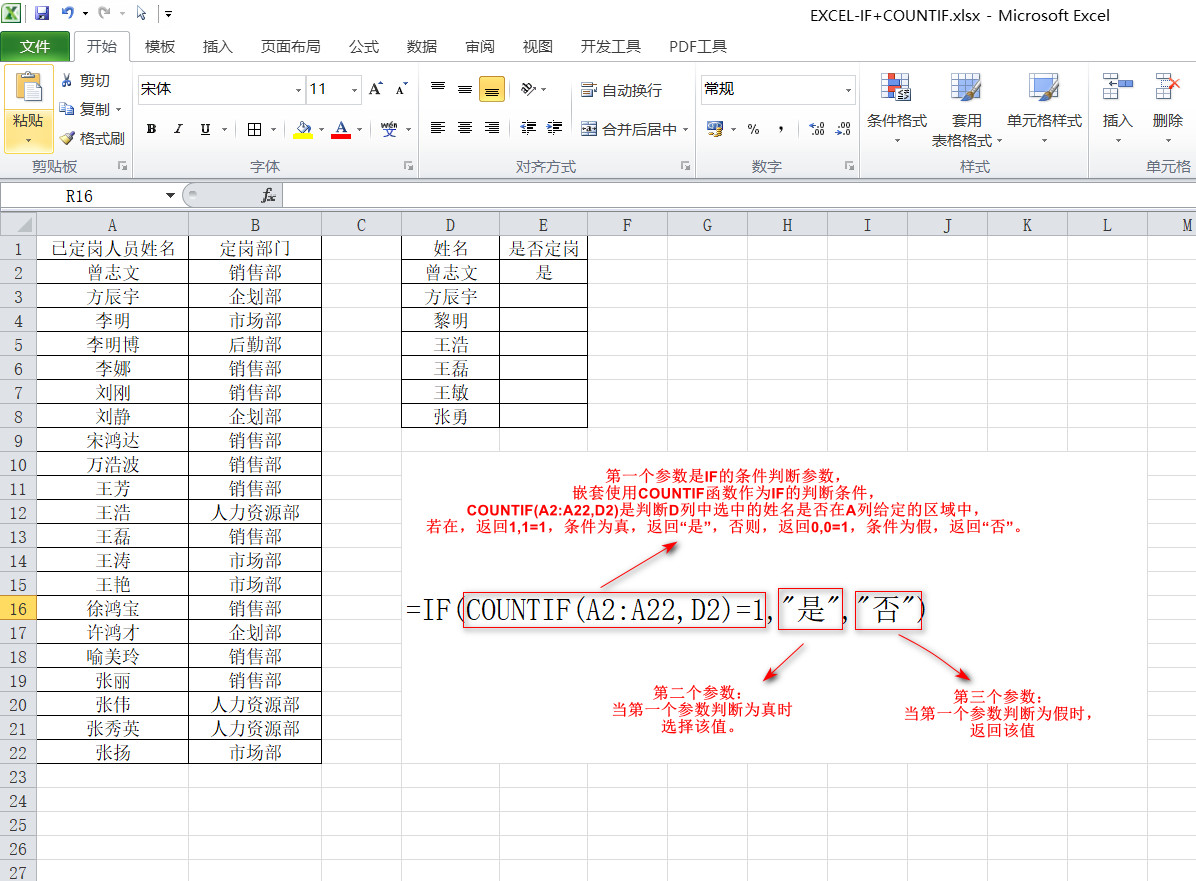Viewport: 1196px width, 881px height.
Task: Toggle Italic formatting
Action: click(x=178, y=129)
